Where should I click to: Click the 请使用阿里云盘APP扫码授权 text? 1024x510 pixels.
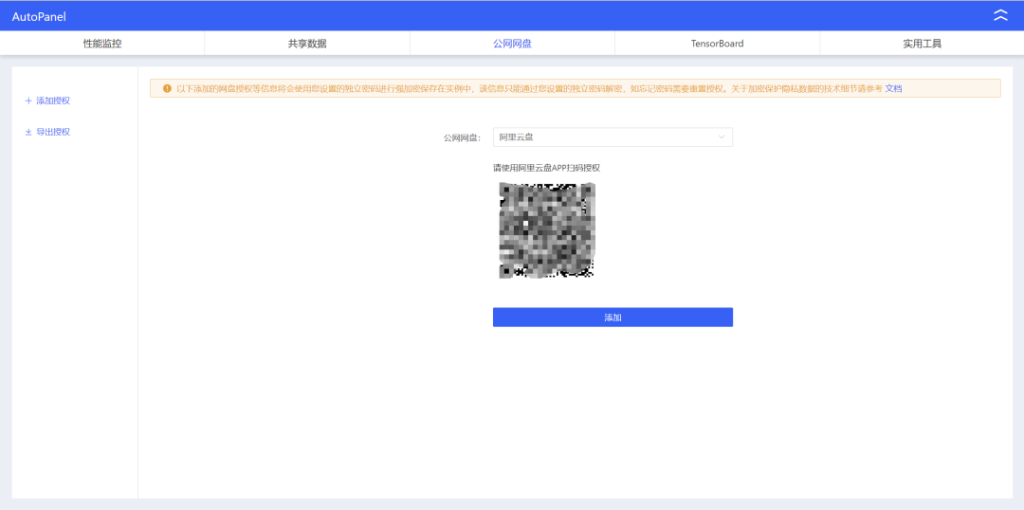point(547,168)
